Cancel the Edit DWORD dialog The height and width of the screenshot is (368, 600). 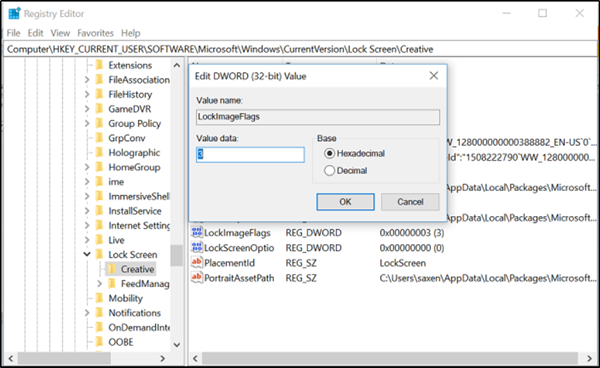(410, 202)
